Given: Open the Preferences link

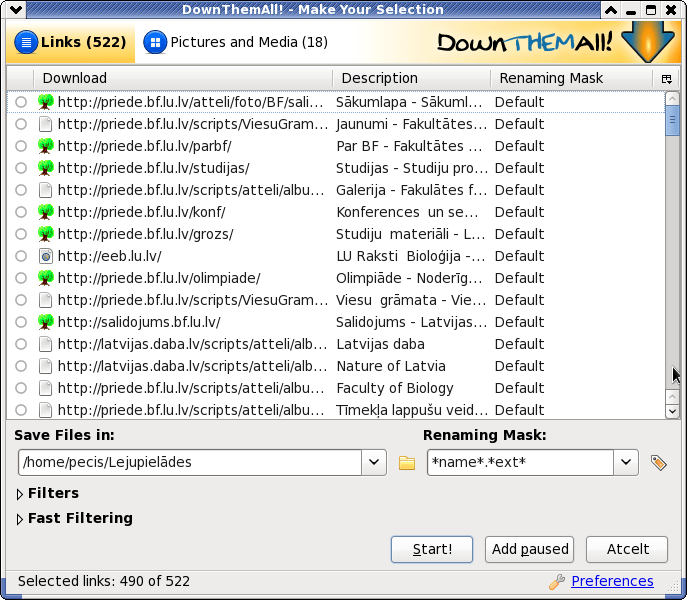Looking at the screenshot, I should coord(612,581).
